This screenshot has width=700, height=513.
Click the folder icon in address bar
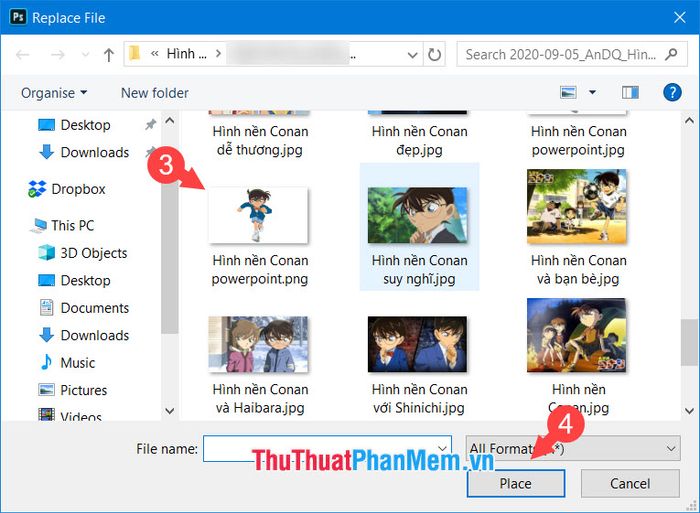134,54
